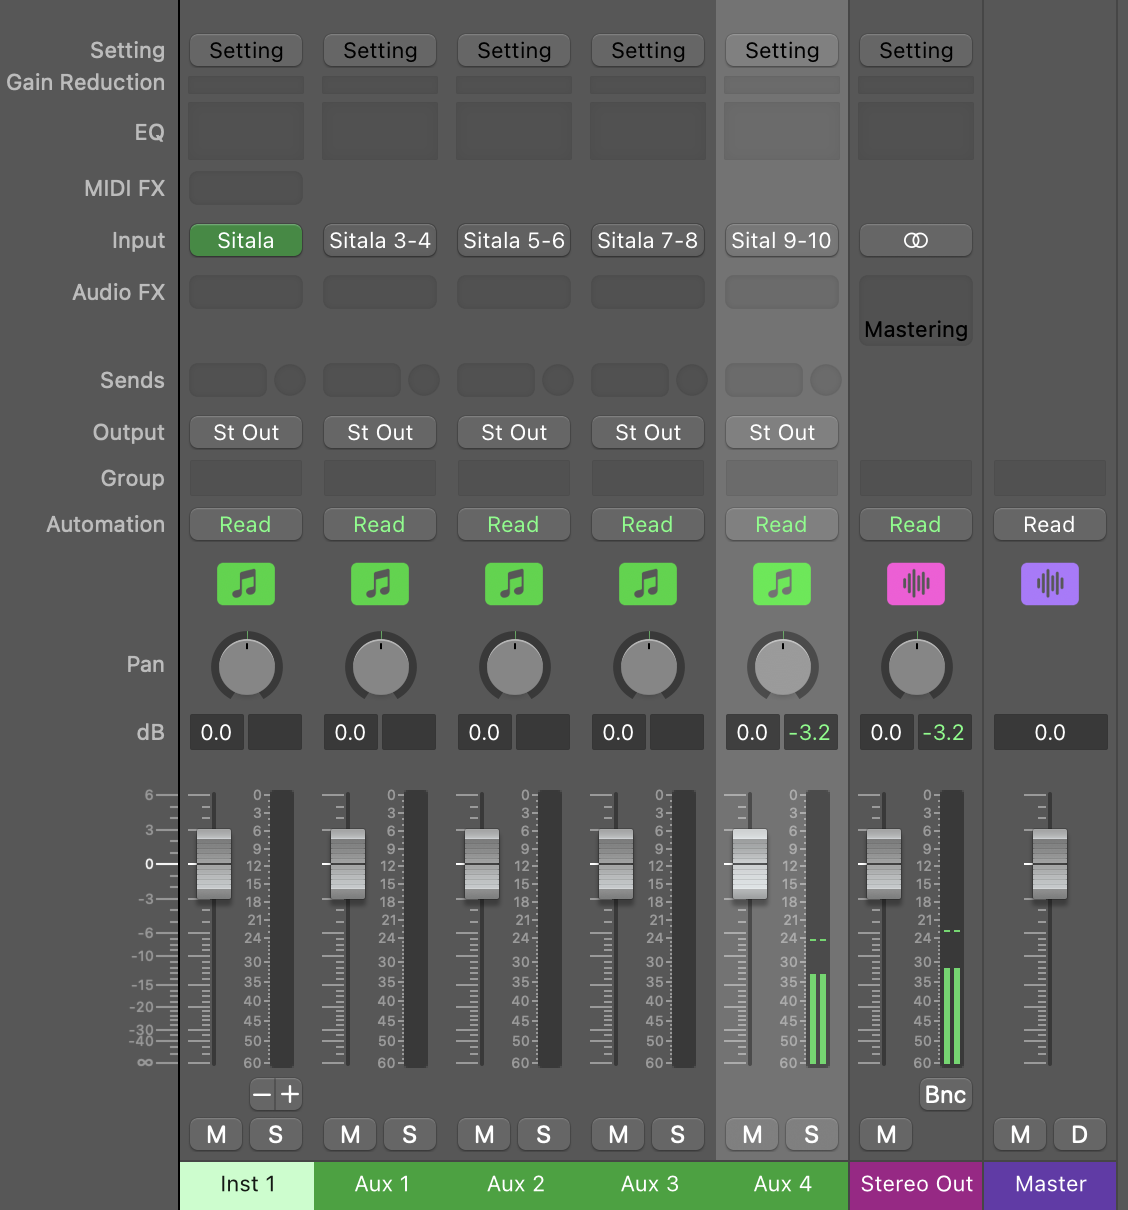Open the Stereo Out Setting menu
1128x1210 pixels.
916,50
